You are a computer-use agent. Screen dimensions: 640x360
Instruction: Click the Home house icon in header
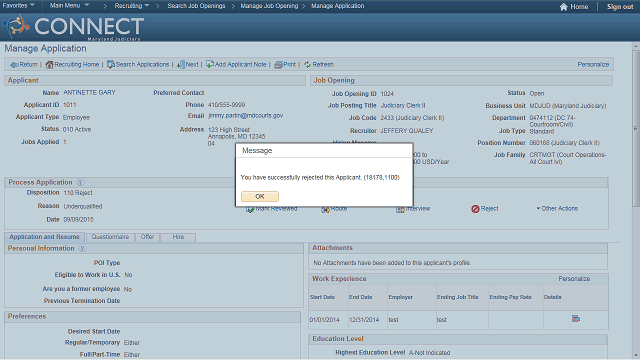point(564,7)
